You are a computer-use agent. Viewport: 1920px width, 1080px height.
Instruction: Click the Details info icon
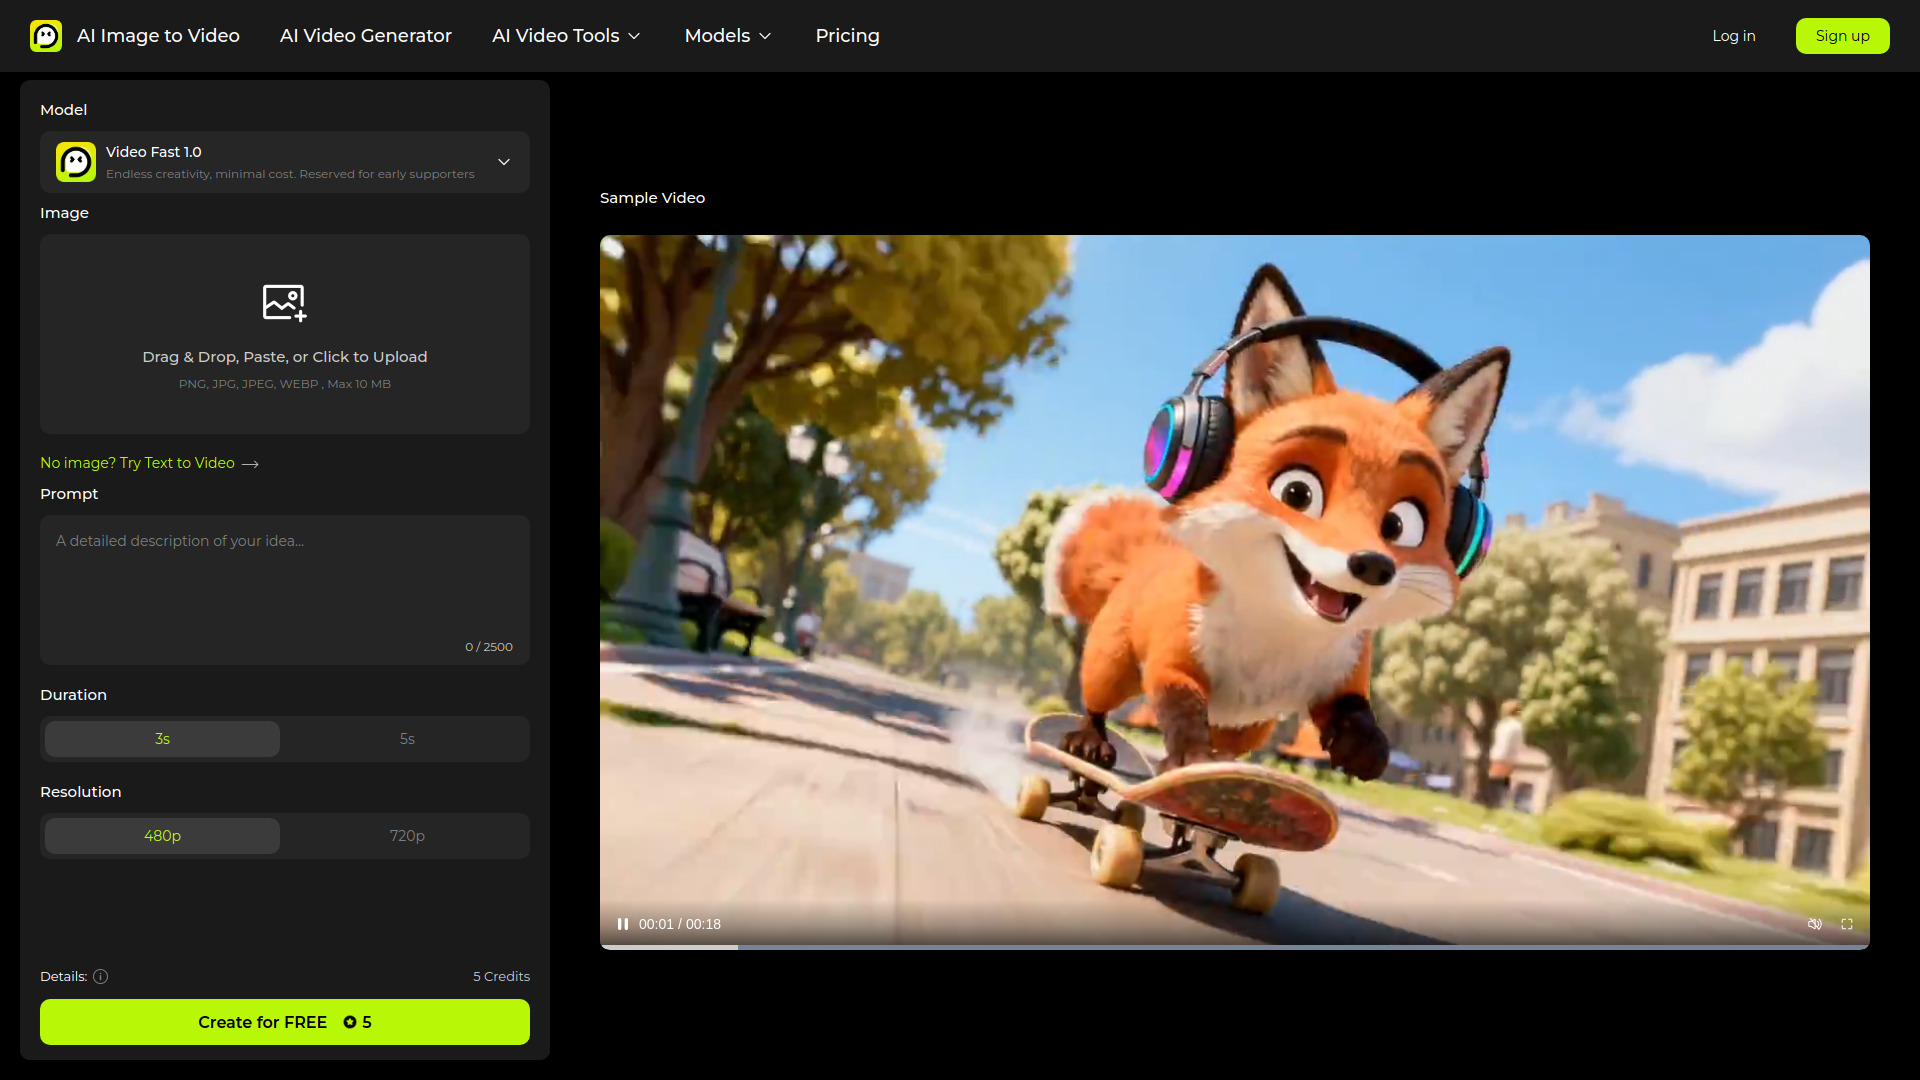pos(100,976)
